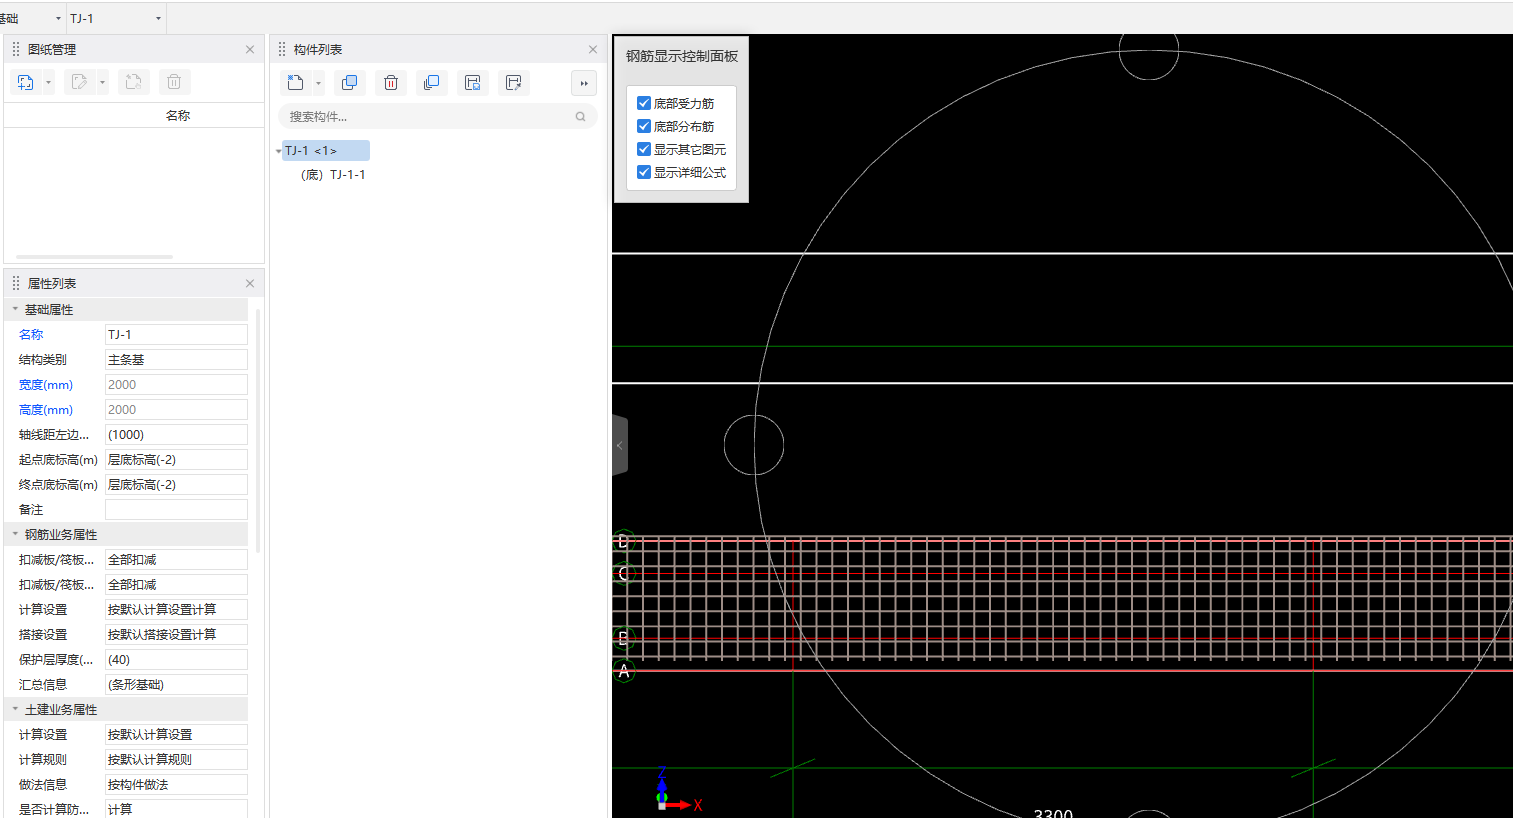The height and width of the screenshot is (818, 1513).
Task: Open the TJ-1 component dropdown at top
Action: 158,19
